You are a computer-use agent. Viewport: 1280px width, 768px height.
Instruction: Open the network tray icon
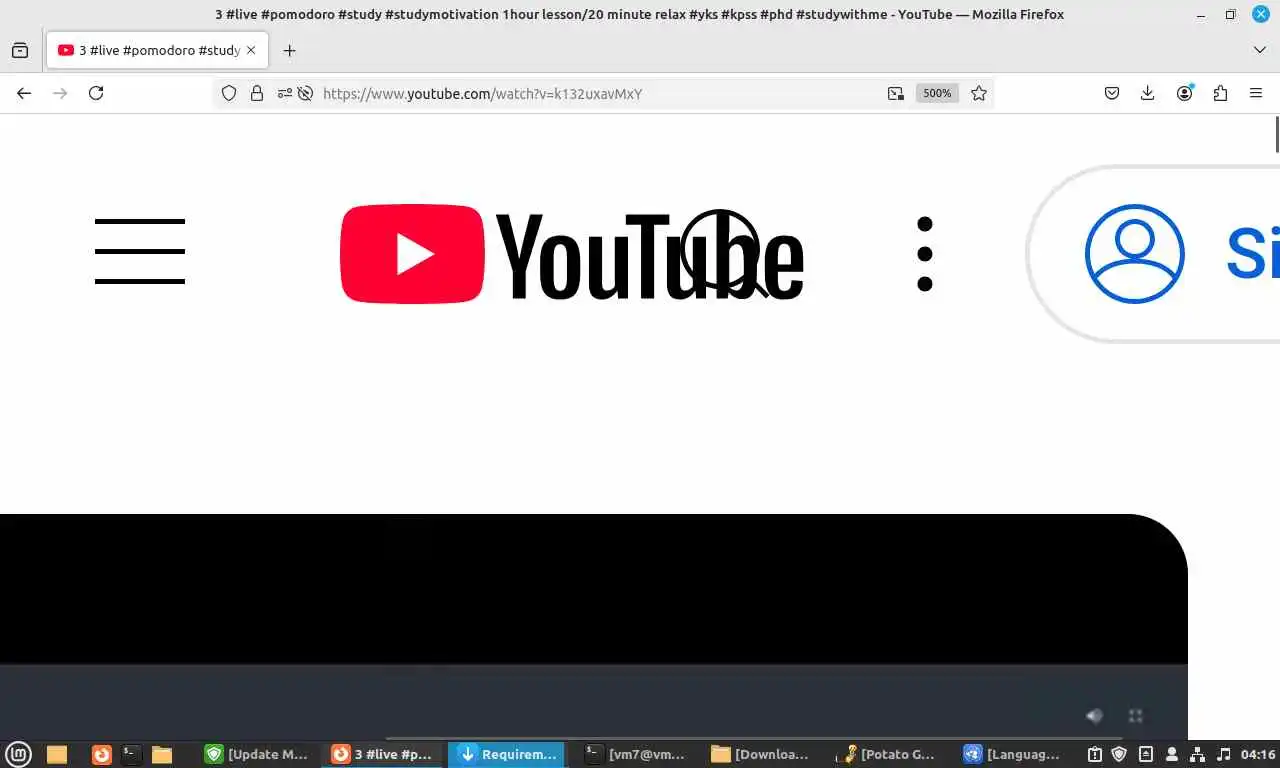(1198, 754)
